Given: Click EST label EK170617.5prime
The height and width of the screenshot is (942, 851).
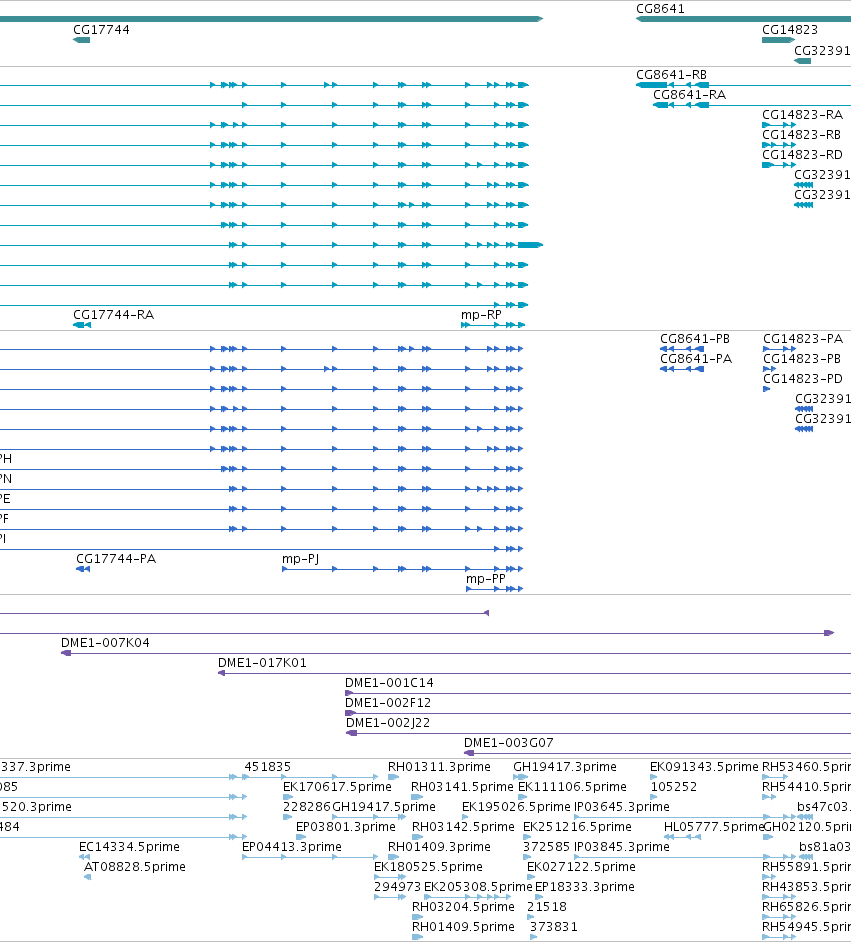Looking at the screenshot, I should (x=337, y=786).
